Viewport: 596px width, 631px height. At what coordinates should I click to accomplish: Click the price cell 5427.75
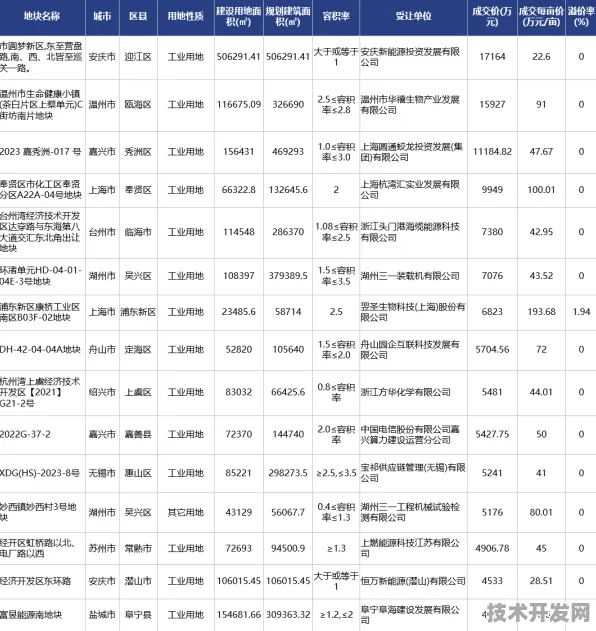[492, 435]
